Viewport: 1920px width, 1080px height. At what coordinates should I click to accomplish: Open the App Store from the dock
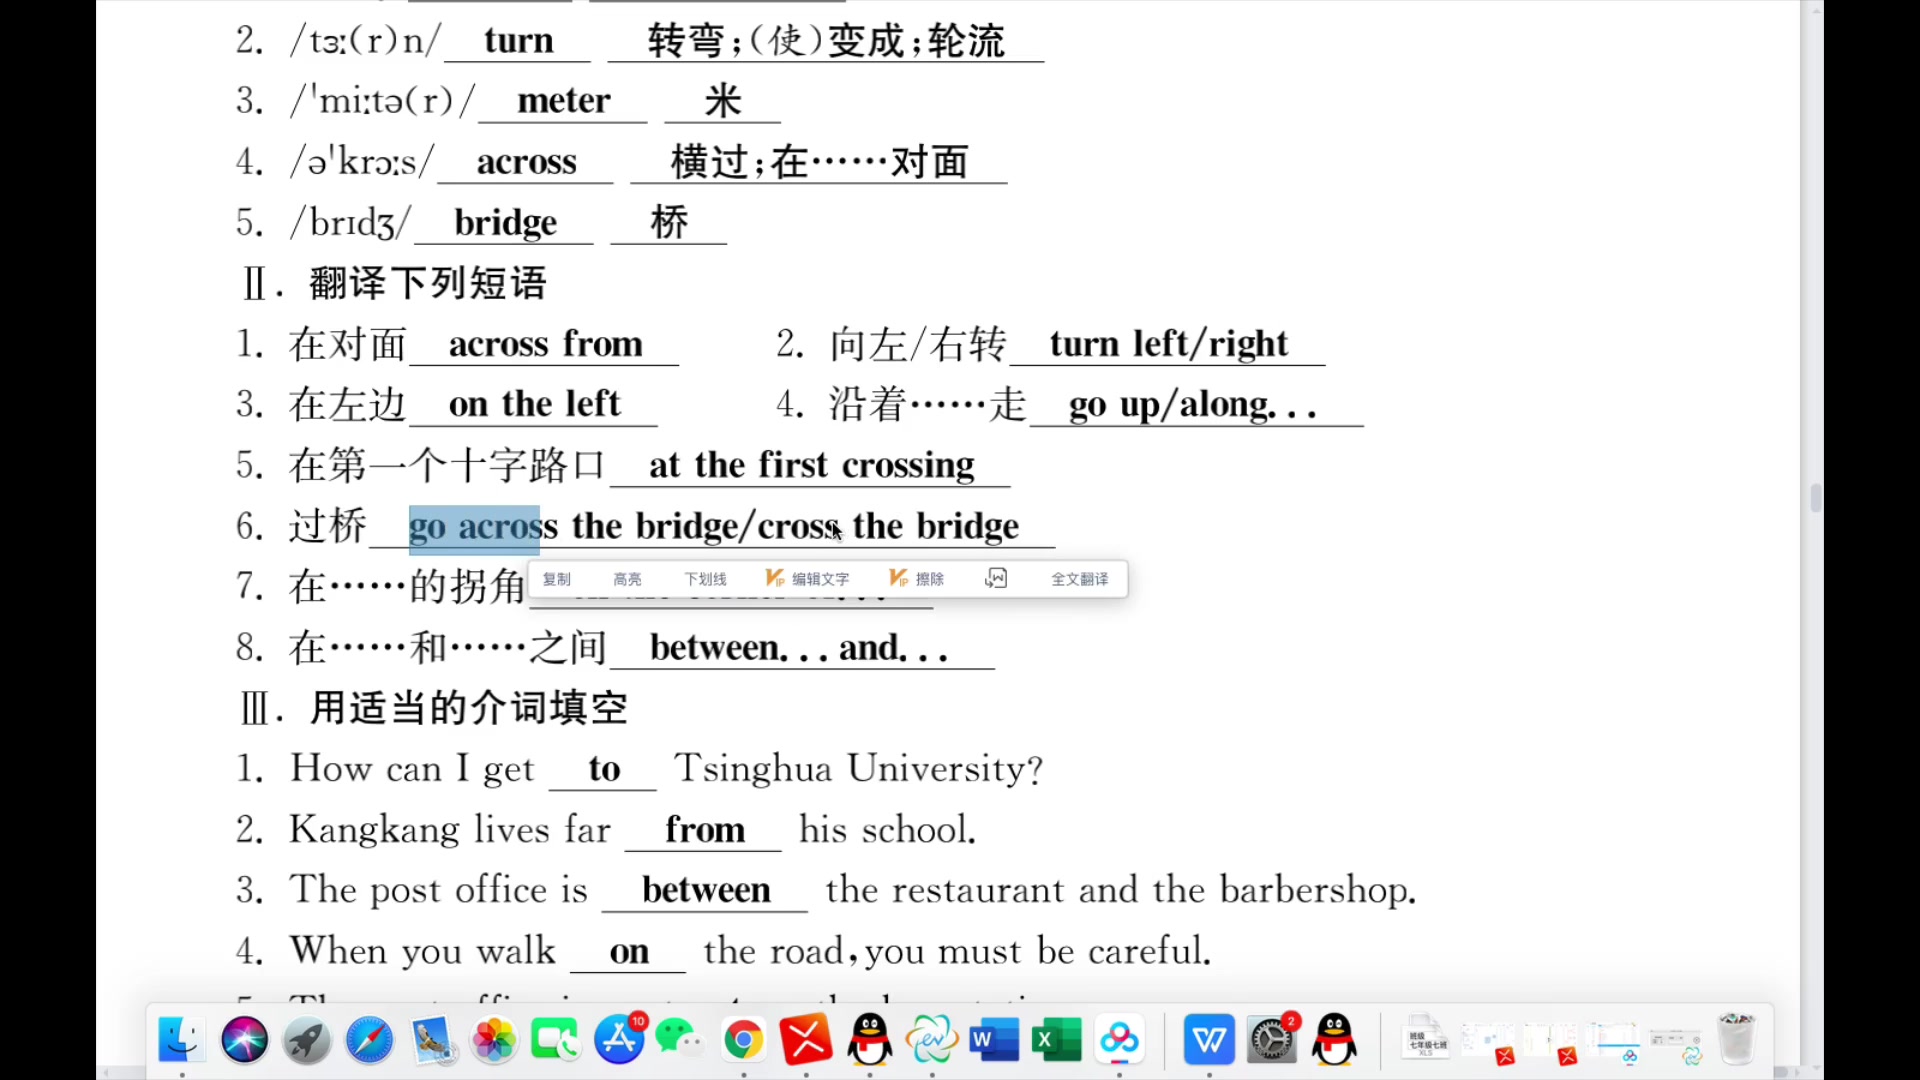(x=620, y=1040)
